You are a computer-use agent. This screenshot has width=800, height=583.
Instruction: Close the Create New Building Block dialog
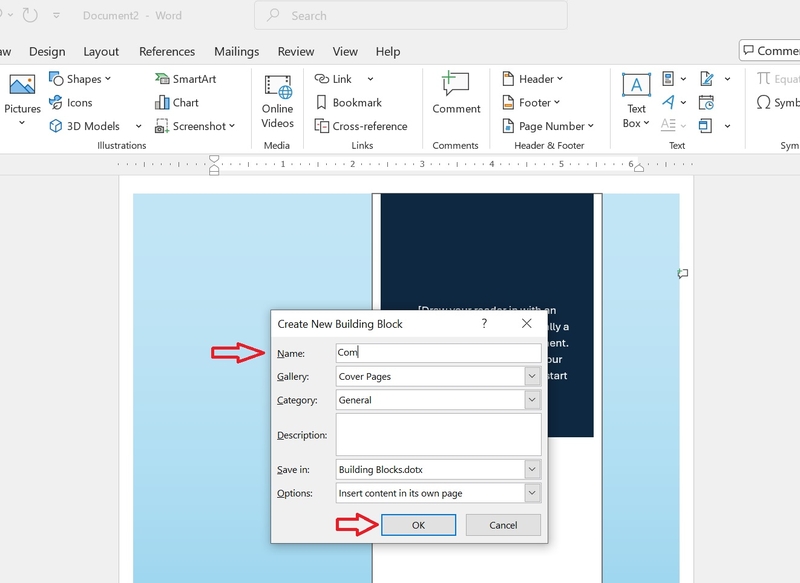[527, 323]
